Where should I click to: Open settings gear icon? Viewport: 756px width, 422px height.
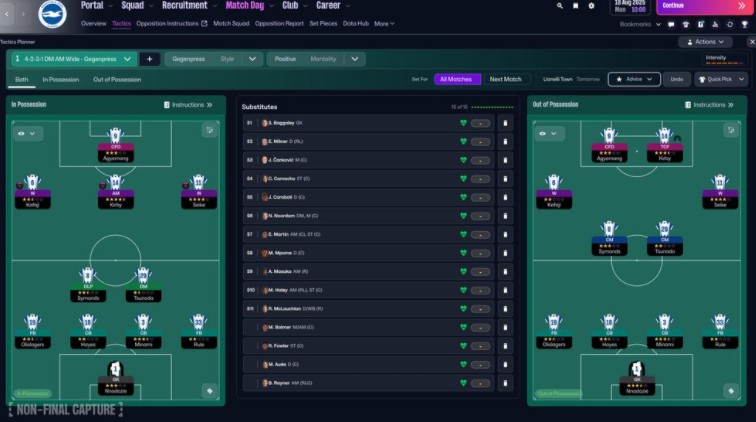(x=591, y=6)
